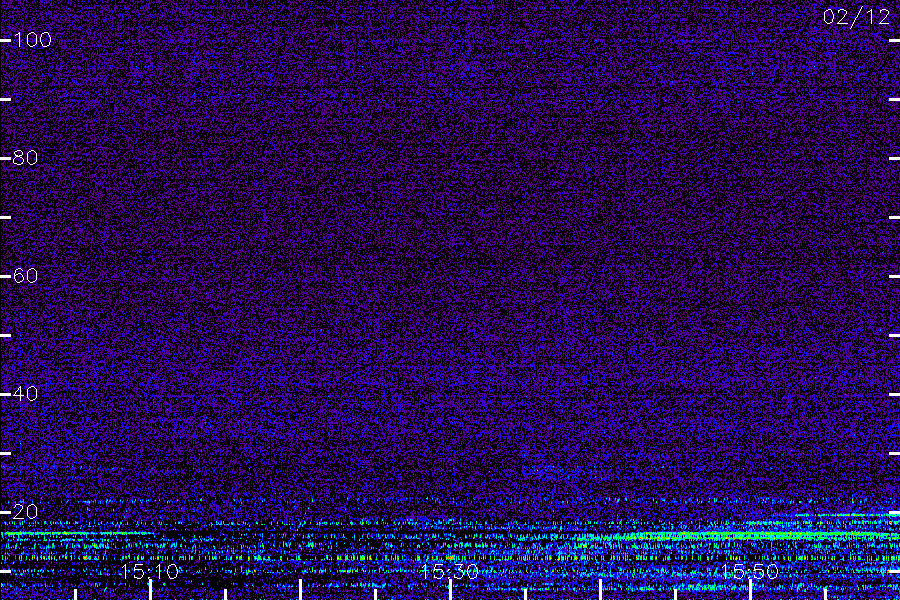900x600 pixels.
Task: Click the 02/12 date stamp
Action: 856,17
